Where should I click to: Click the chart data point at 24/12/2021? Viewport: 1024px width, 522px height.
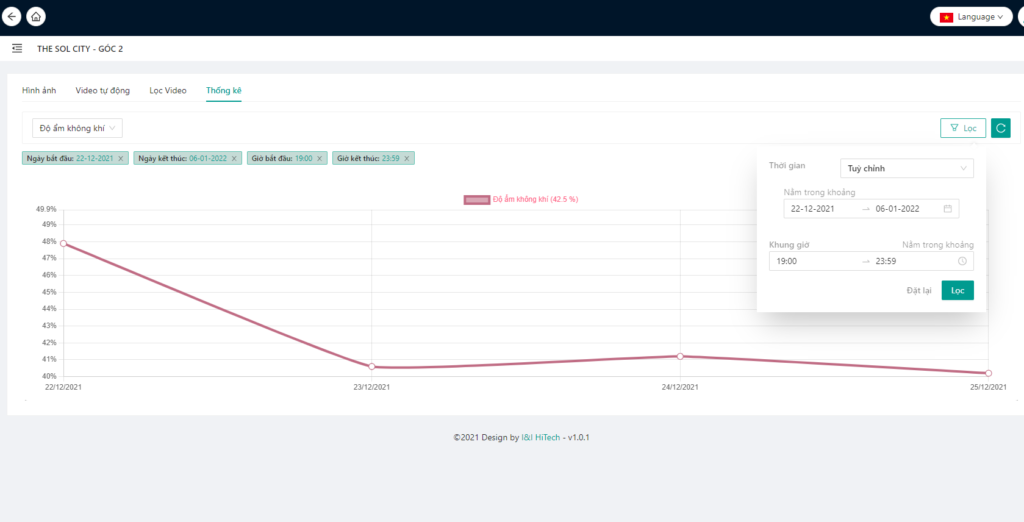(680, 356)
